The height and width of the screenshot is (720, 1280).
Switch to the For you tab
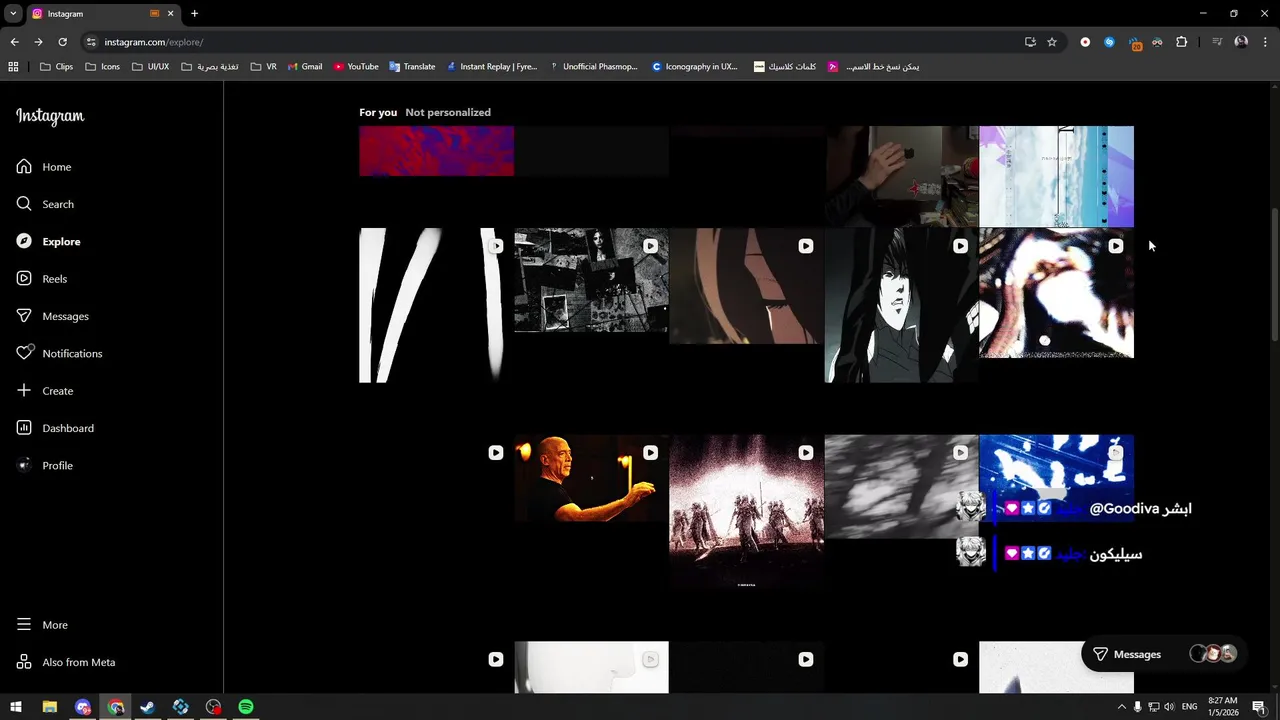coord(378,112)
